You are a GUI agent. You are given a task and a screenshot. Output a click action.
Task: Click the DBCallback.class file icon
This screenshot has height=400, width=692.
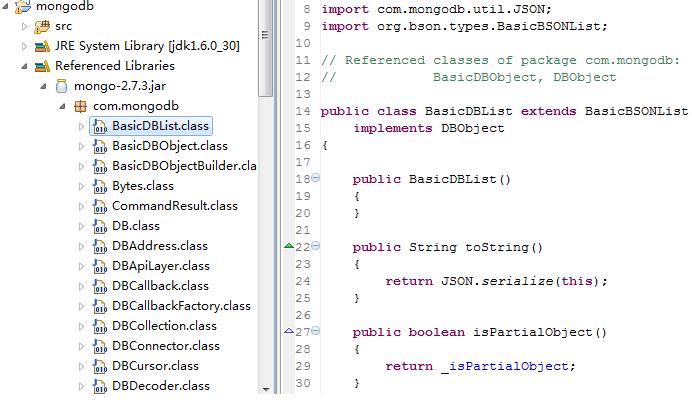tap(100, 286)
